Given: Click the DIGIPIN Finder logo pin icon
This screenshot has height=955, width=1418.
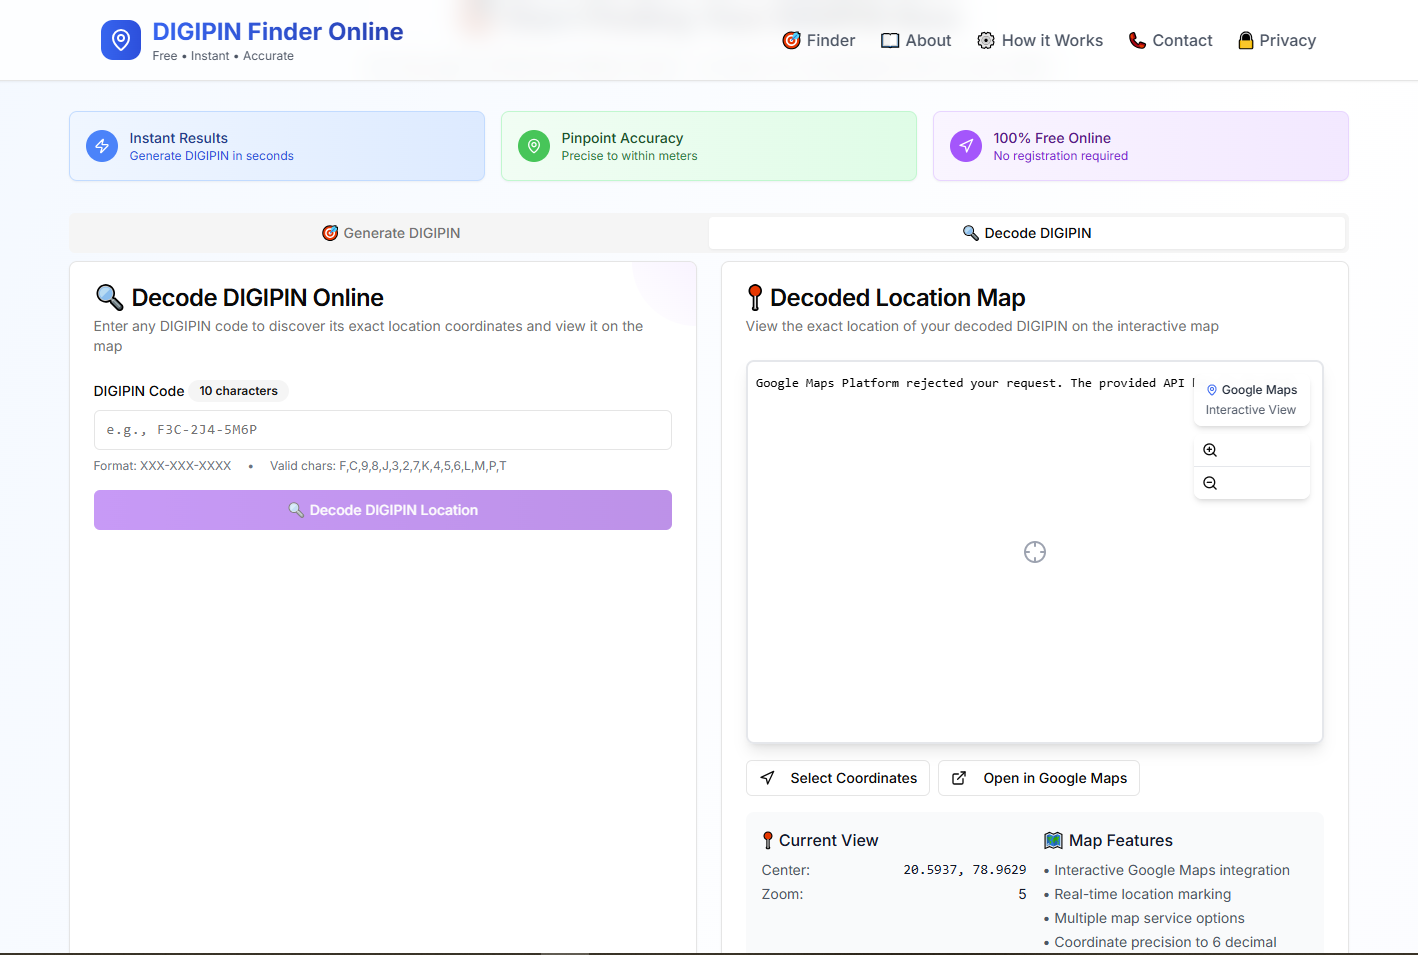Looking at the screenshot, I should 121,40.
